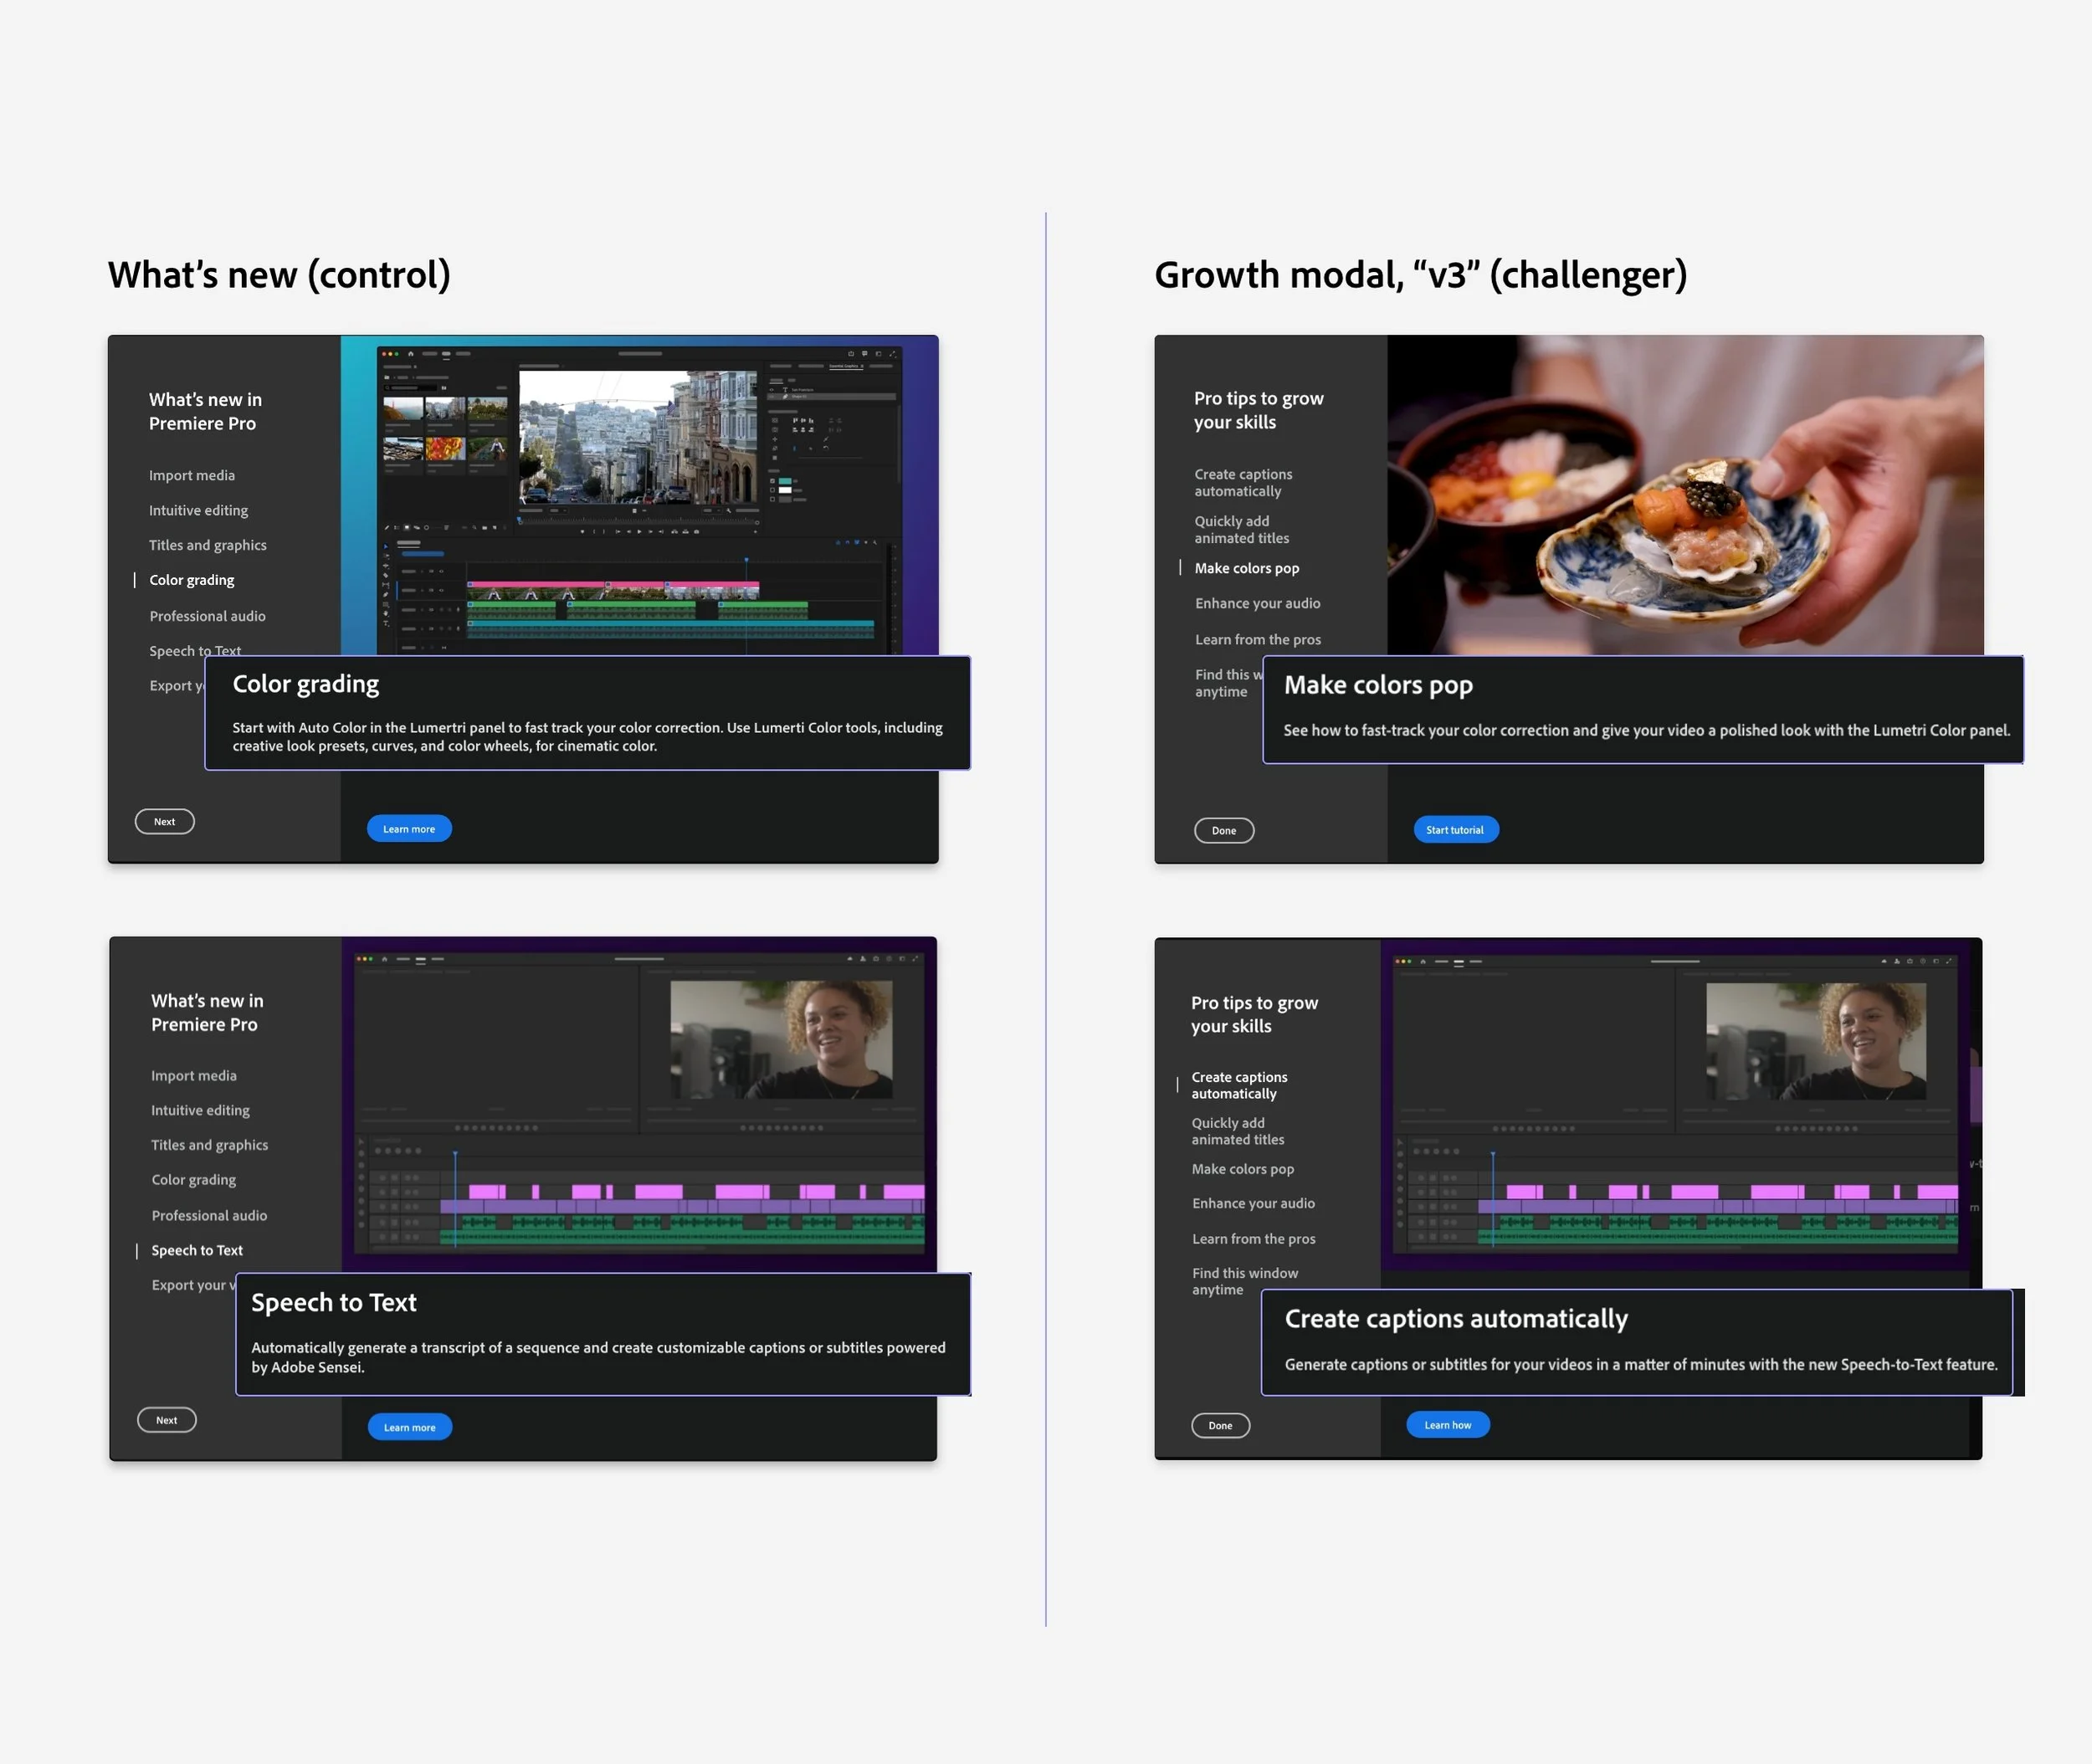This screenshot has width=2092, height=1764.
Task: Toggle checkbox beside white stroke swatch
Action: [773, 491]
